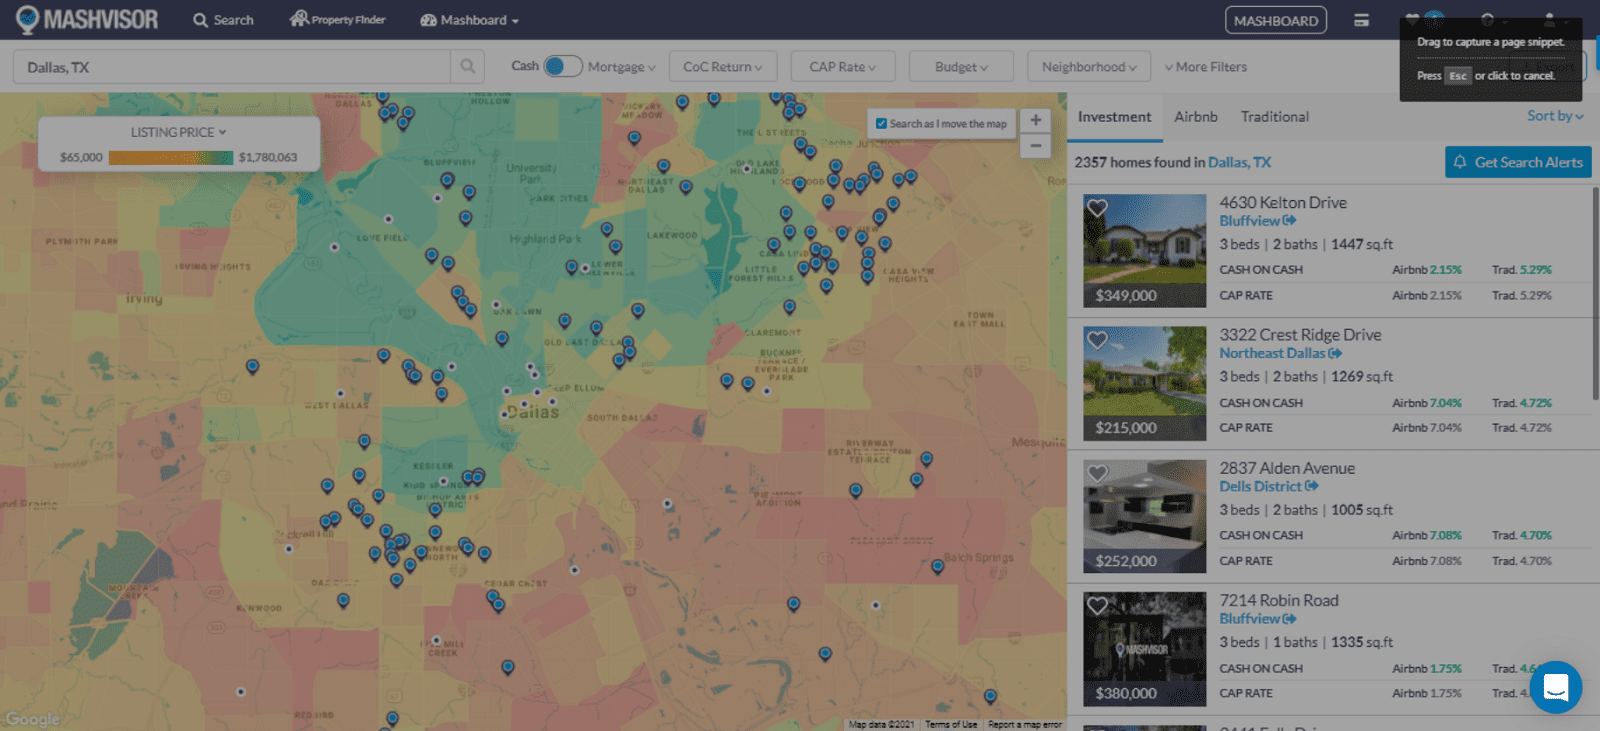Click the listing price color gradient bar
Viewport: 1600px width, 731px height.
pyautogui.click(x=170, y=158)
